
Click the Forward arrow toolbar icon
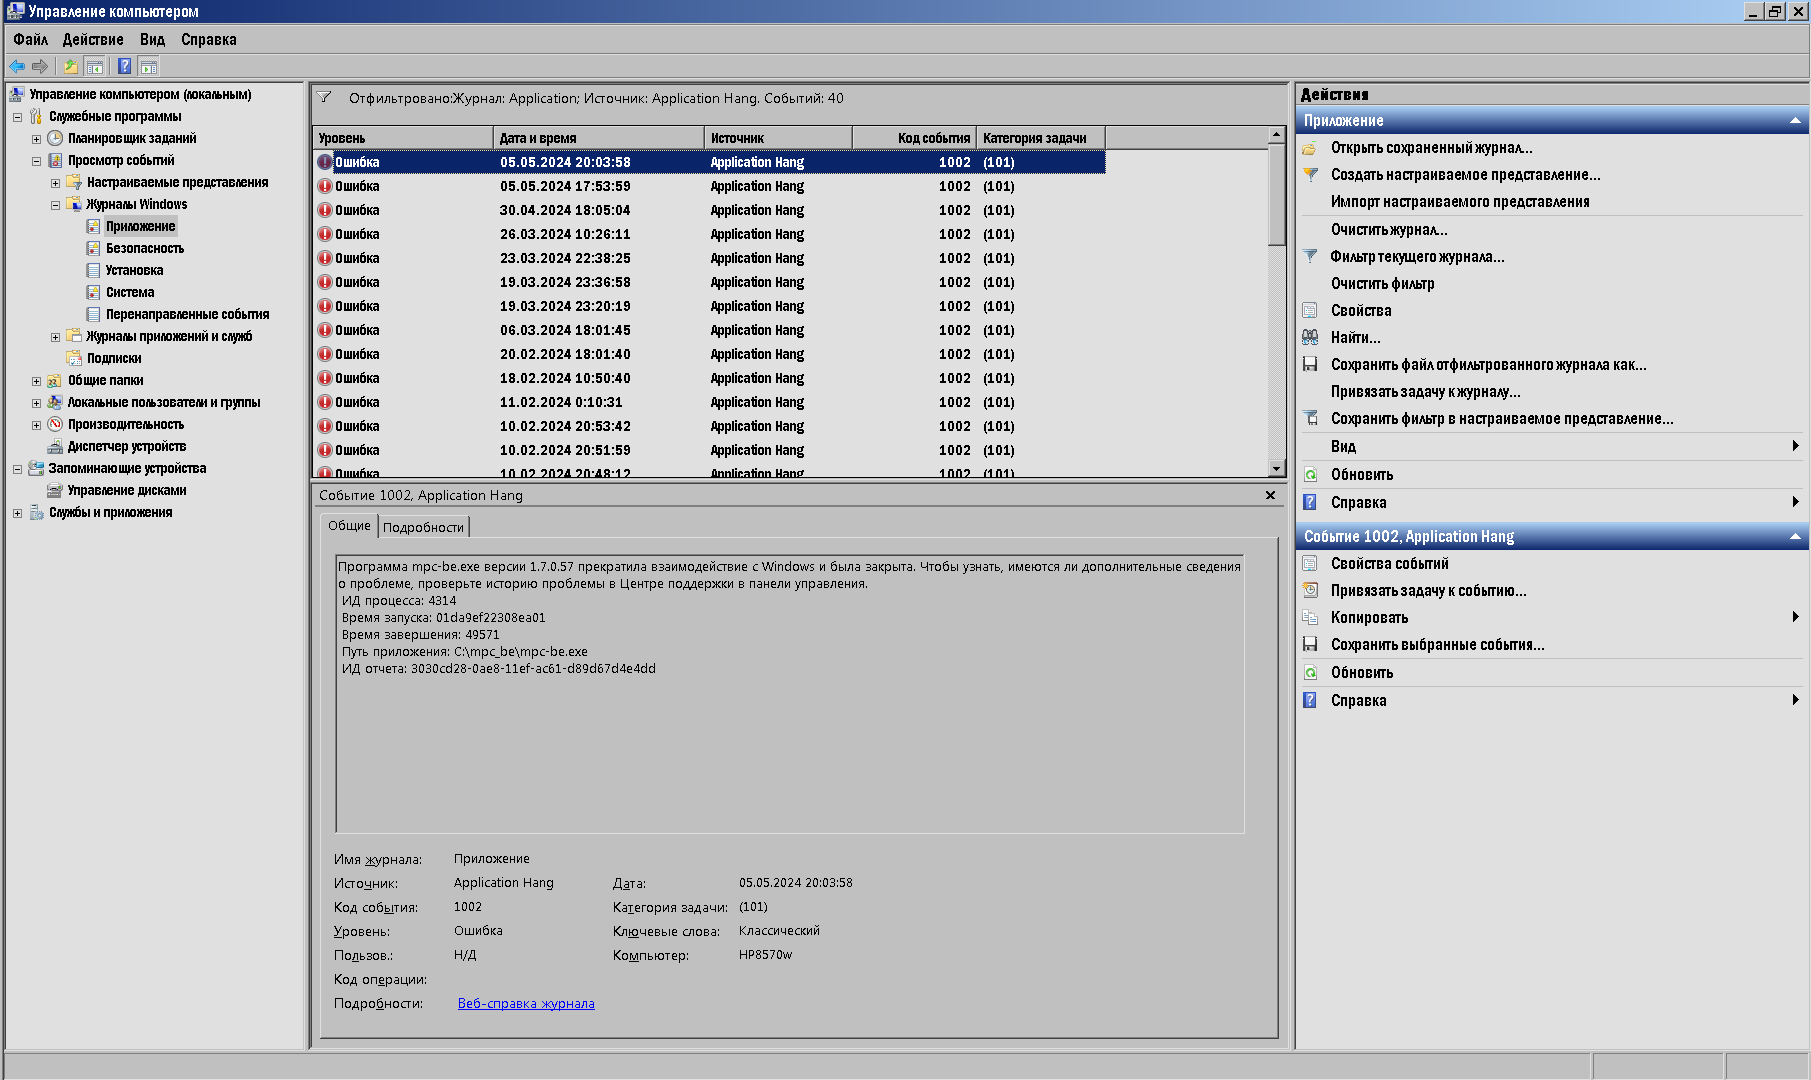pyautogui.click(x=40, y=67)
